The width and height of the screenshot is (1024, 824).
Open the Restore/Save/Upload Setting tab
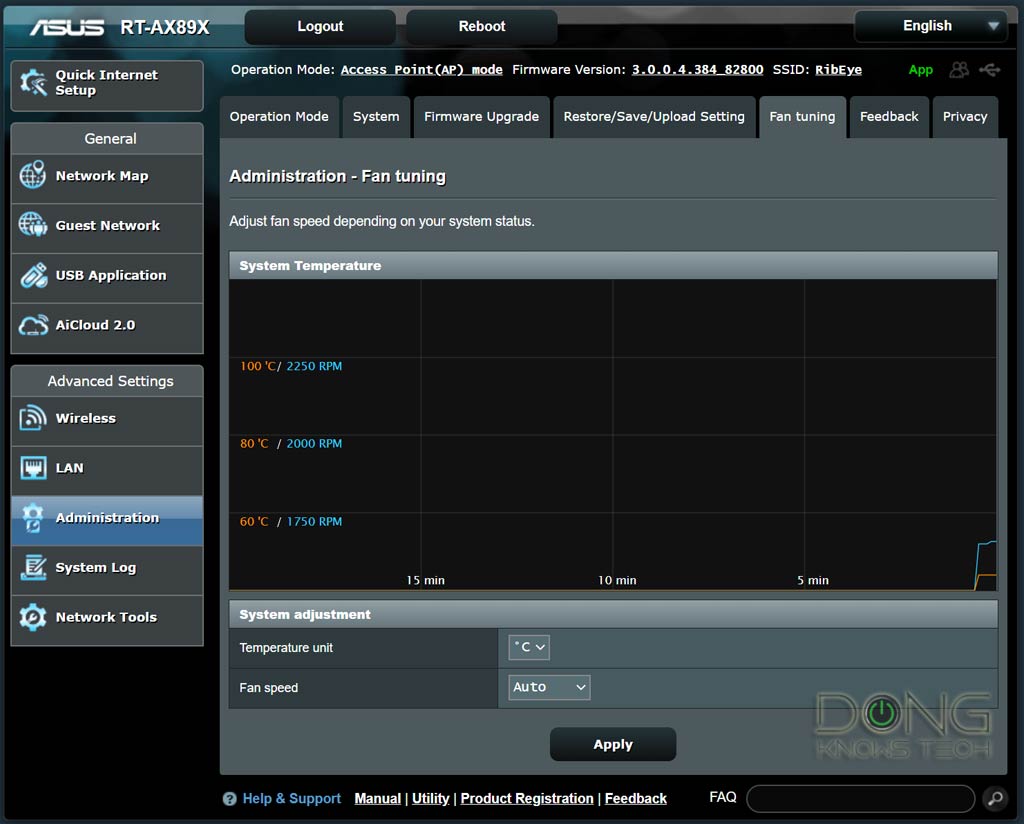654,117
